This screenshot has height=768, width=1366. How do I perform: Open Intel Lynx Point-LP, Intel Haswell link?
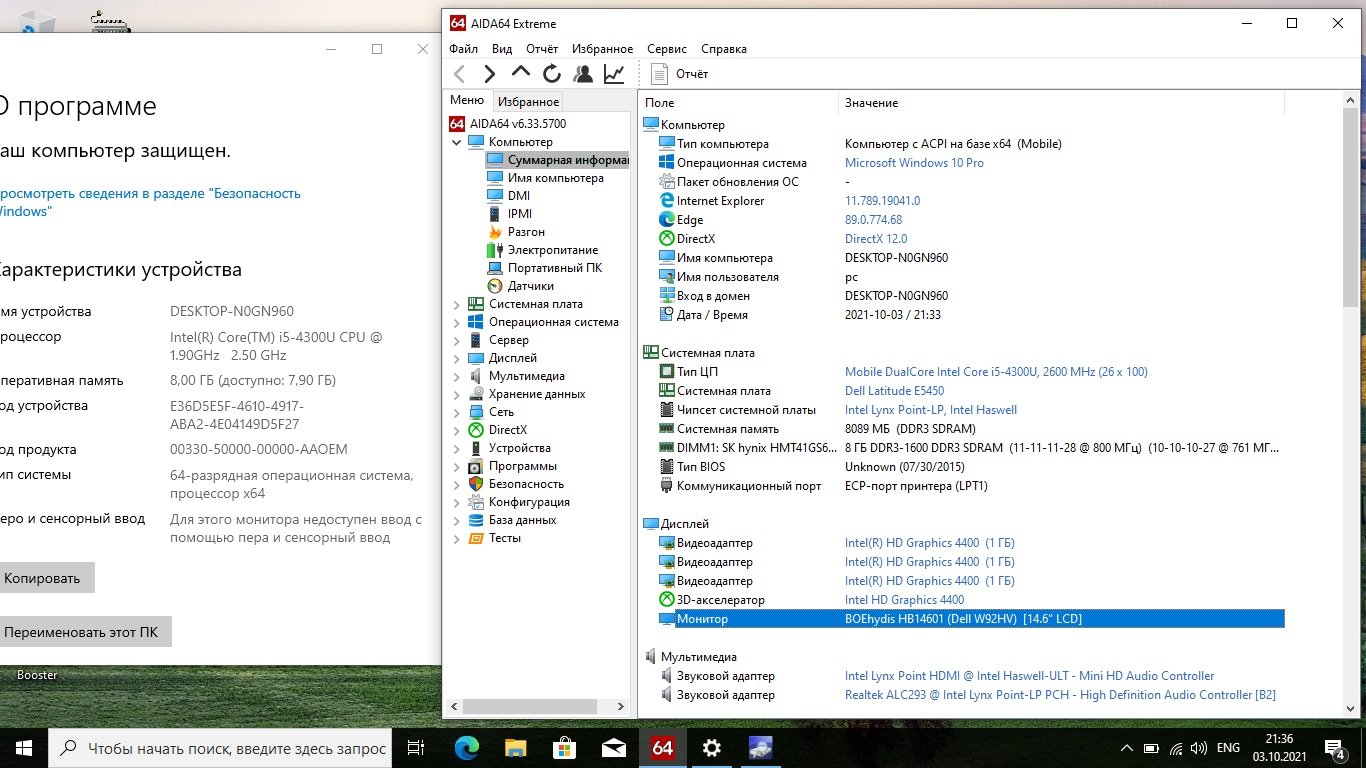click(x=931, y=410)
